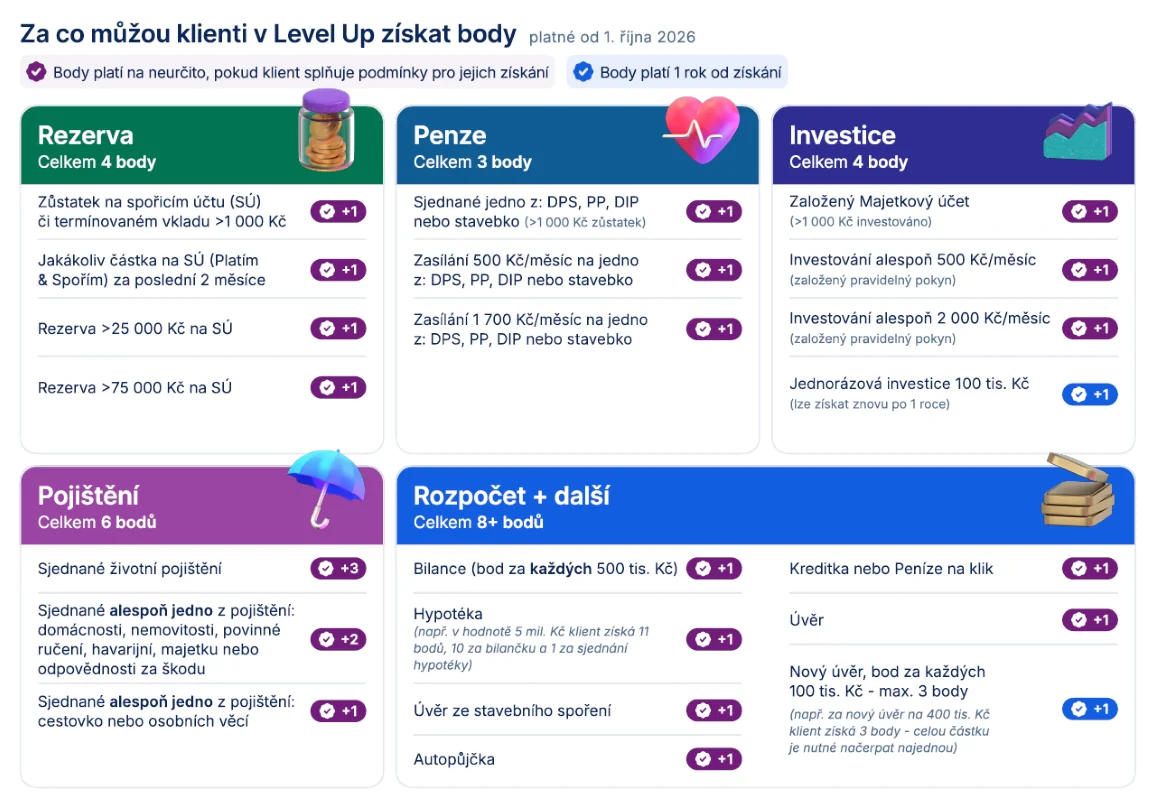
Task: Select the blue +1 badge for Jednorázová investice
Action: pyautogui.click(x=1090, y=394)
